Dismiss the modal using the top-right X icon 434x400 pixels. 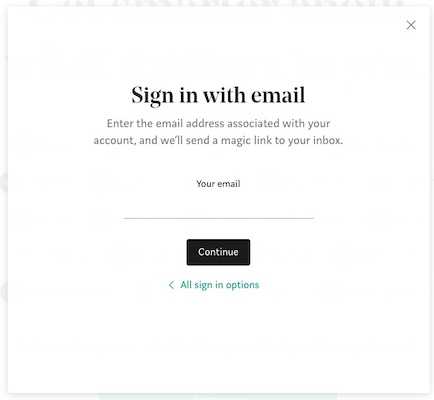(x=411, y=25)
